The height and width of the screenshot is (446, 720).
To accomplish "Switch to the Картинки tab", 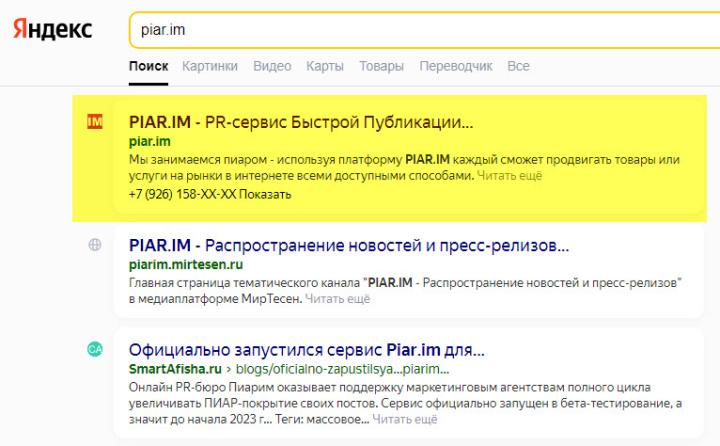I will click(210, 66).
